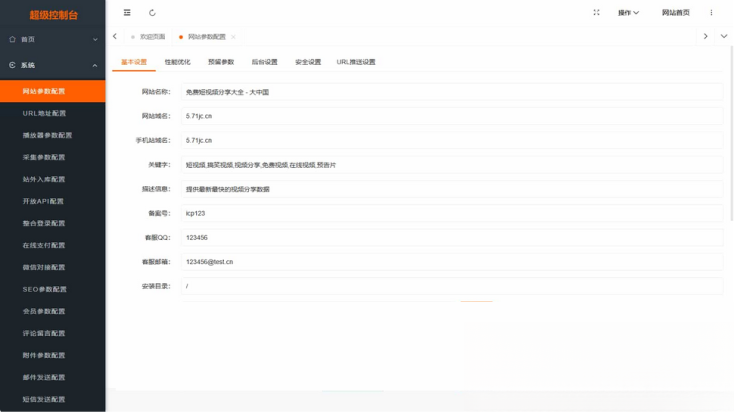Go to the URL推送设置 tab
The width and height of the screenshot is (746, 412).
(x=356, y=62)
